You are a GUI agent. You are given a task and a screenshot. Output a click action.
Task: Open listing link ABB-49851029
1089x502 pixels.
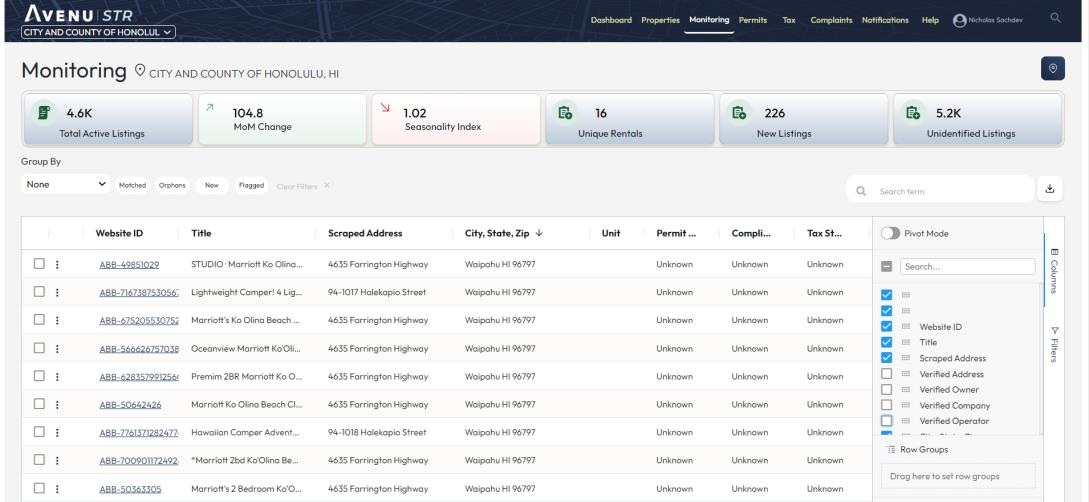point(129,265)
